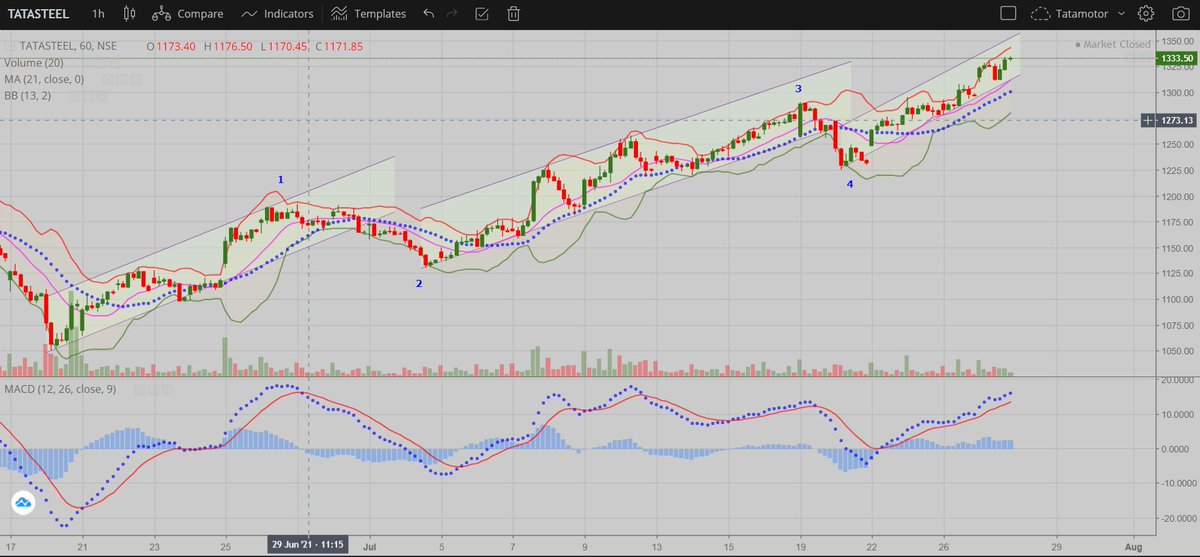Select the MACD (12, 26, close, 9) legend

[60, 389]
